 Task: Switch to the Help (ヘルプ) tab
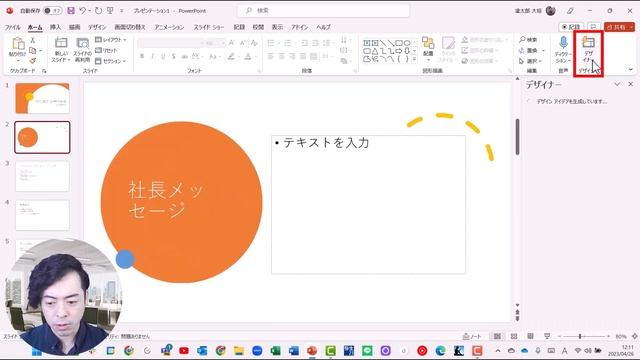[323, 27]
